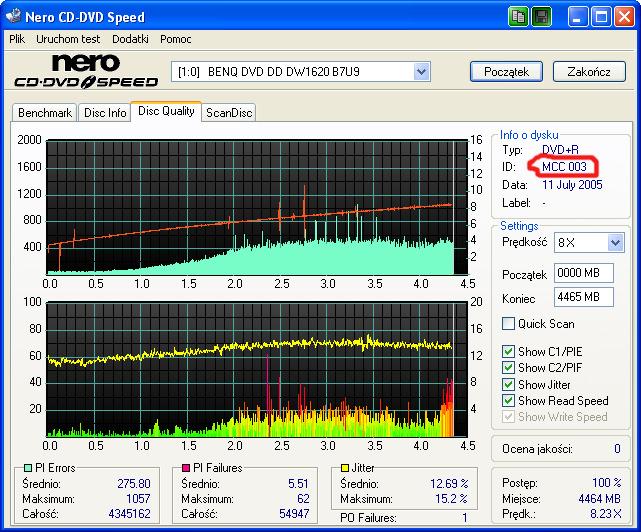
Task: Click the Ocena jakości score 0
Action: 617,449
